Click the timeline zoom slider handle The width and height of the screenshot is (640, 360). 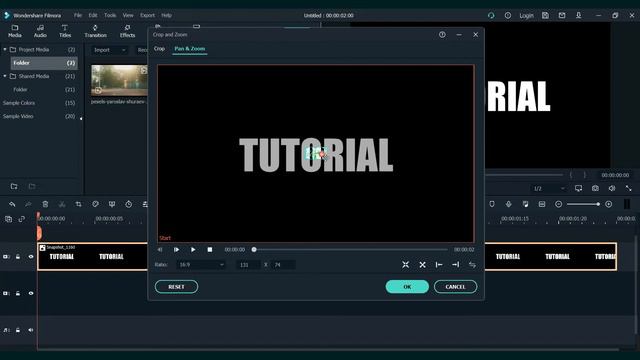pos(598,204)
